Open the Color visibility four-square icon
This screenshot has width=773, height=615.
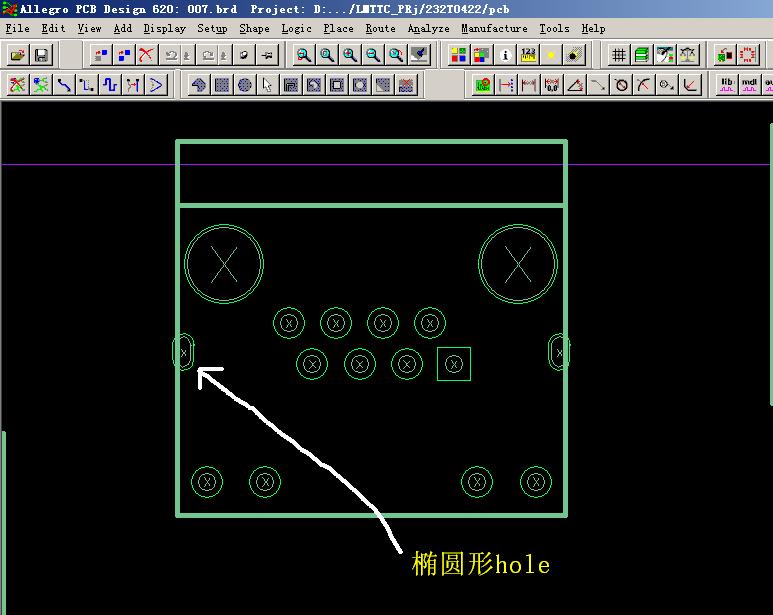pos(458,55)
